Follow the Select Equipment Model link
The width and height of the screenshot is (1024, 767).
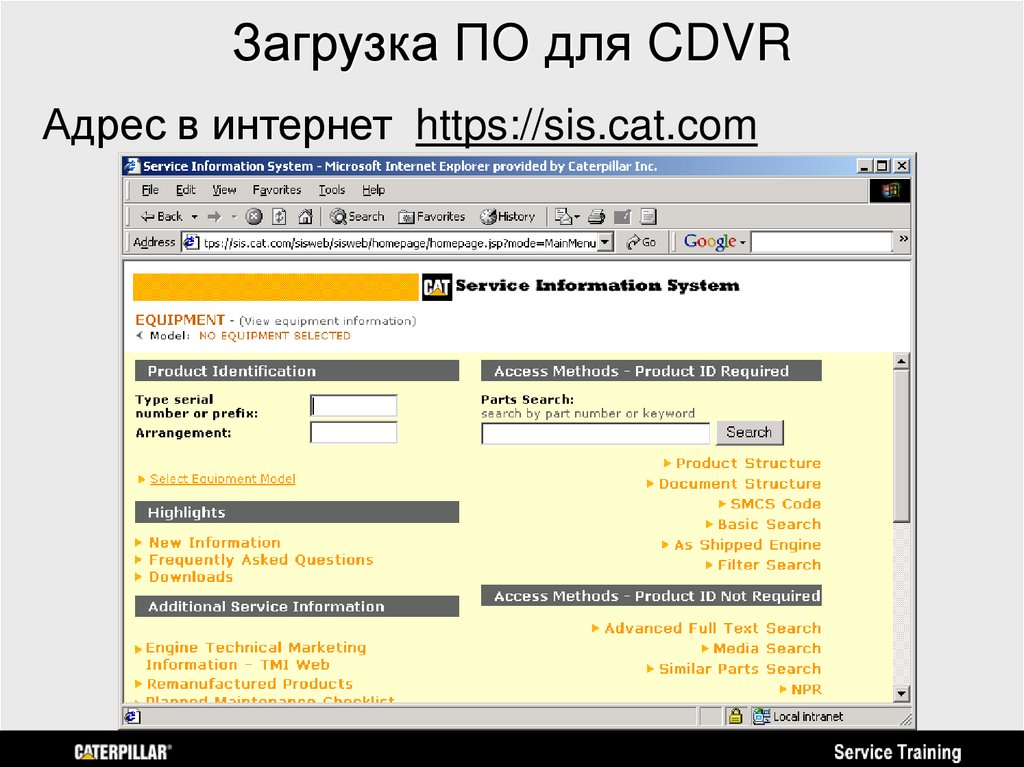pos(221,479)
